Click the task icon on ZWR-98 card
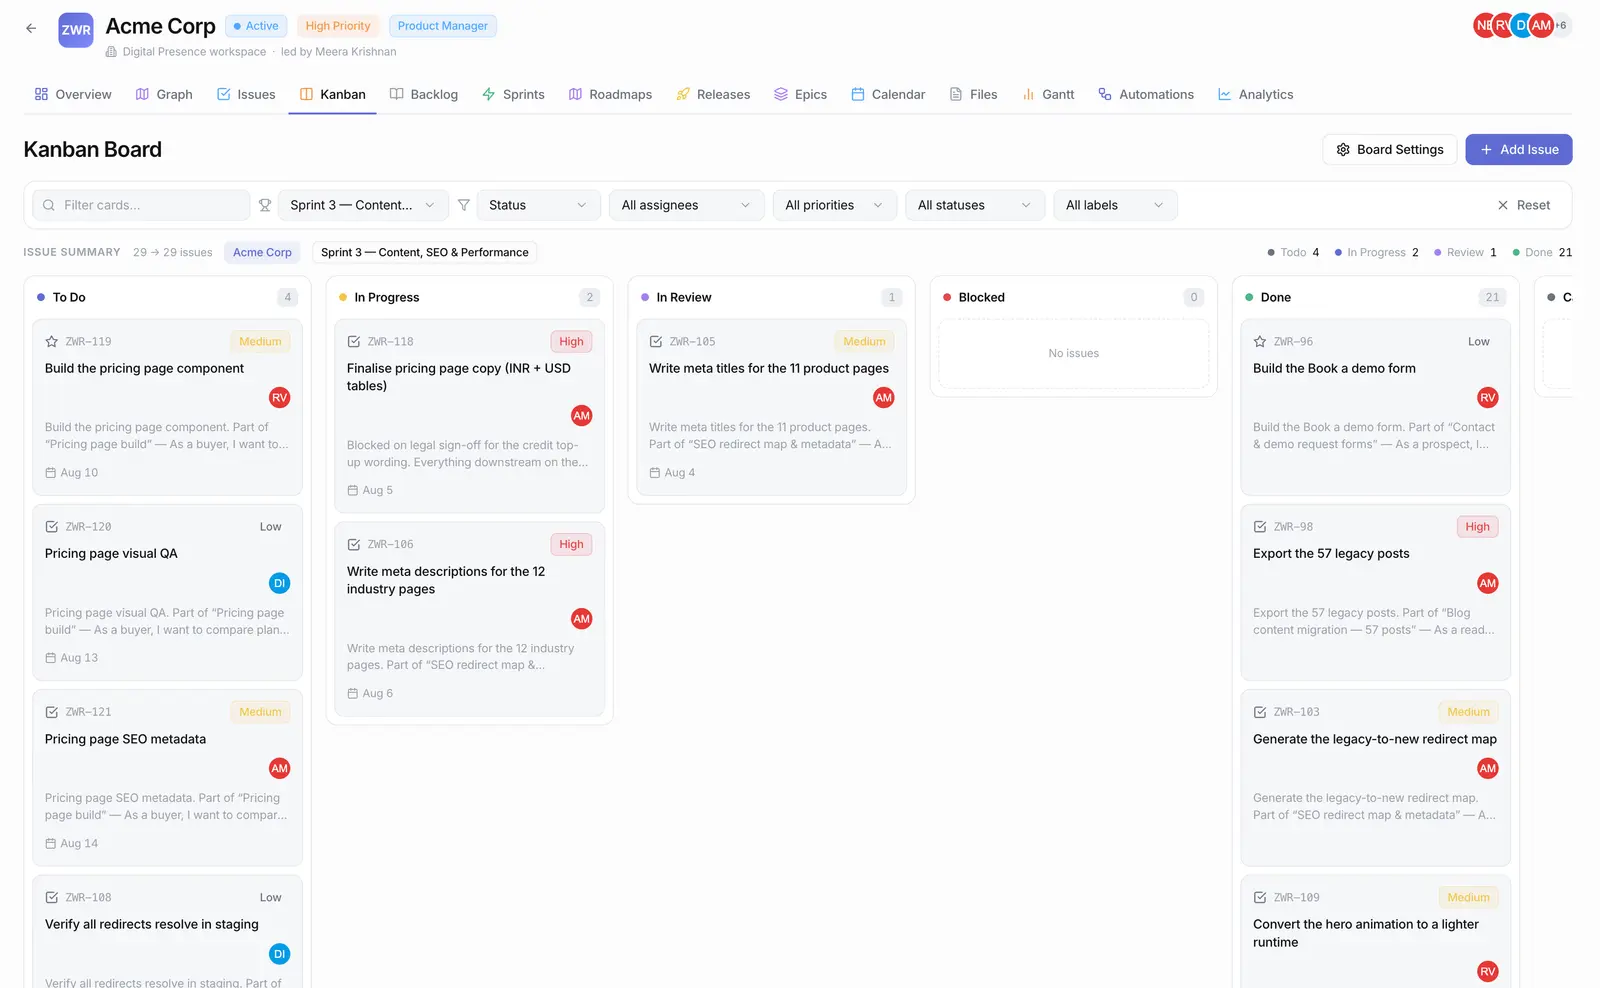Screen dimensions: 1600x988 click(1260, 527)
